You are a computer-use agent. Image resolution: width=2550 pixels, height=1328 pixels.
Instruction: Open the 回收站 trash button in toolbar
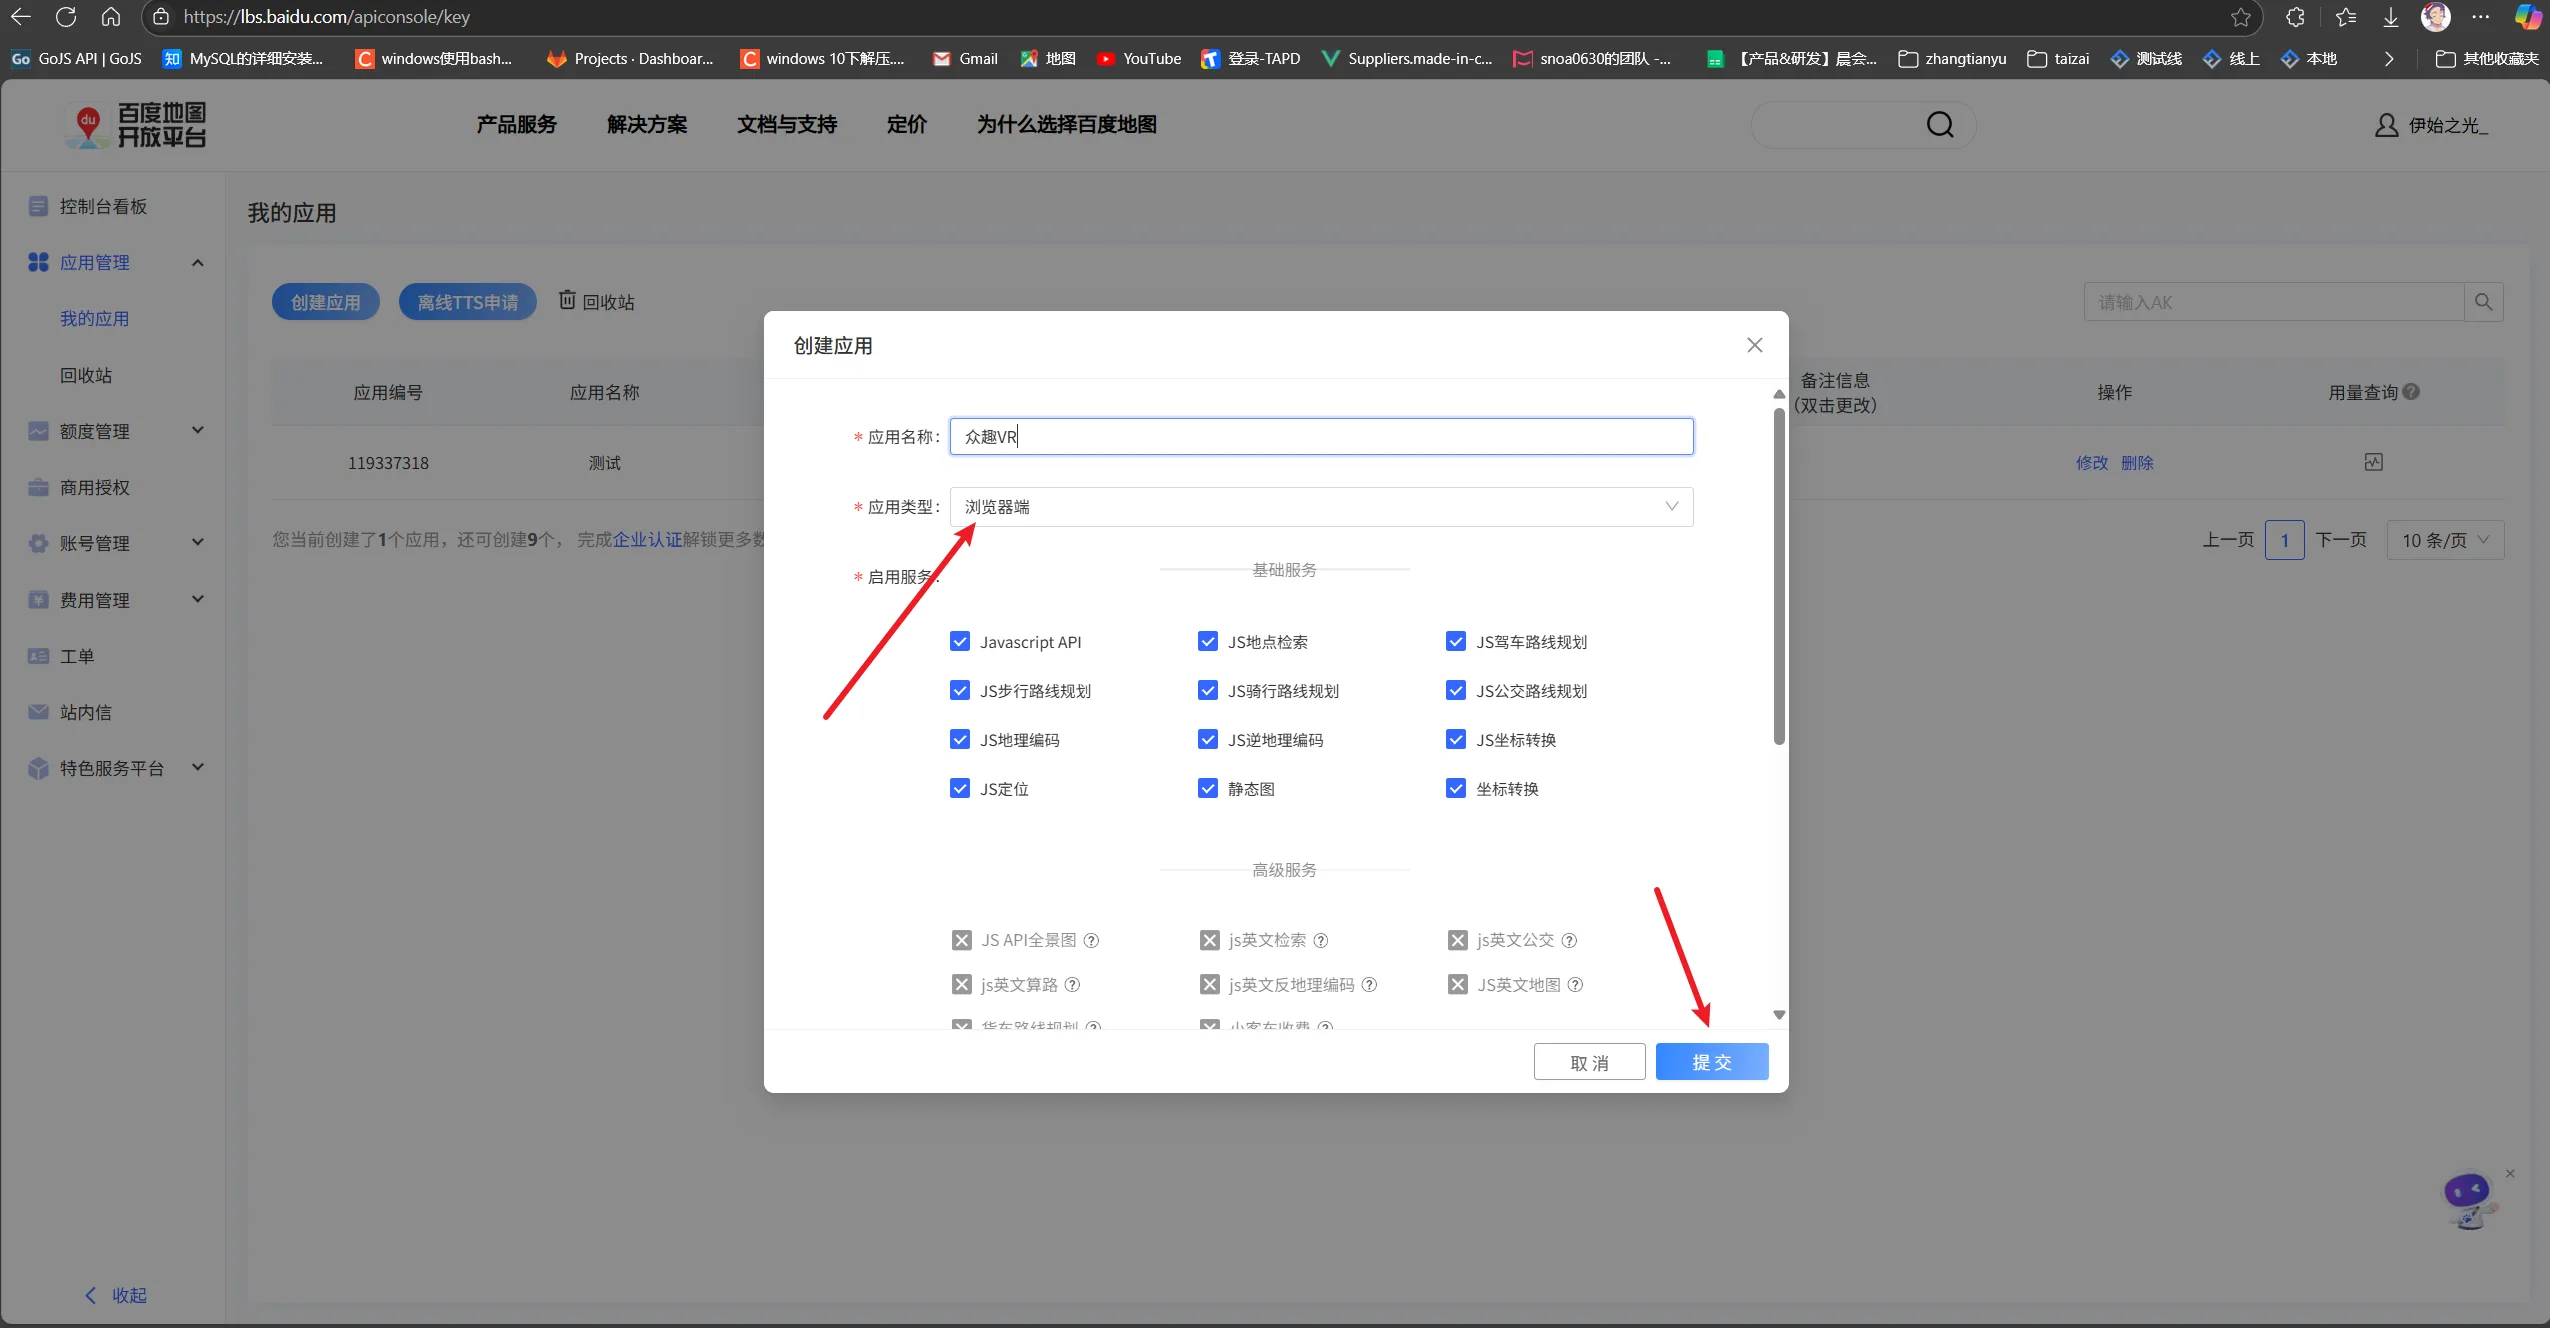(x=596, y=301)
